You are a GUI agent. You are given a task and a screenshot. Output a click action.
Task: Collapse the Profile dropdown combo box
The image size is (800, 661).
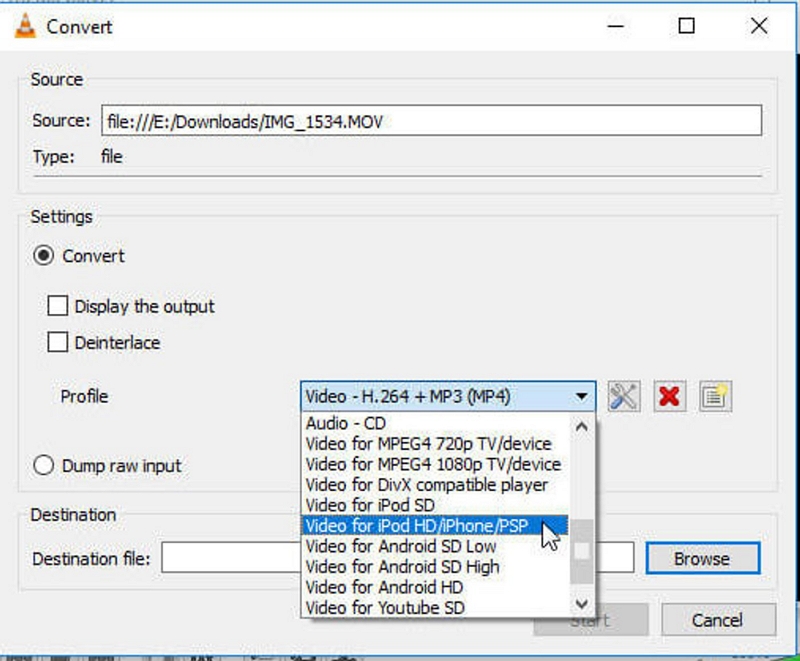click(448, 396)
